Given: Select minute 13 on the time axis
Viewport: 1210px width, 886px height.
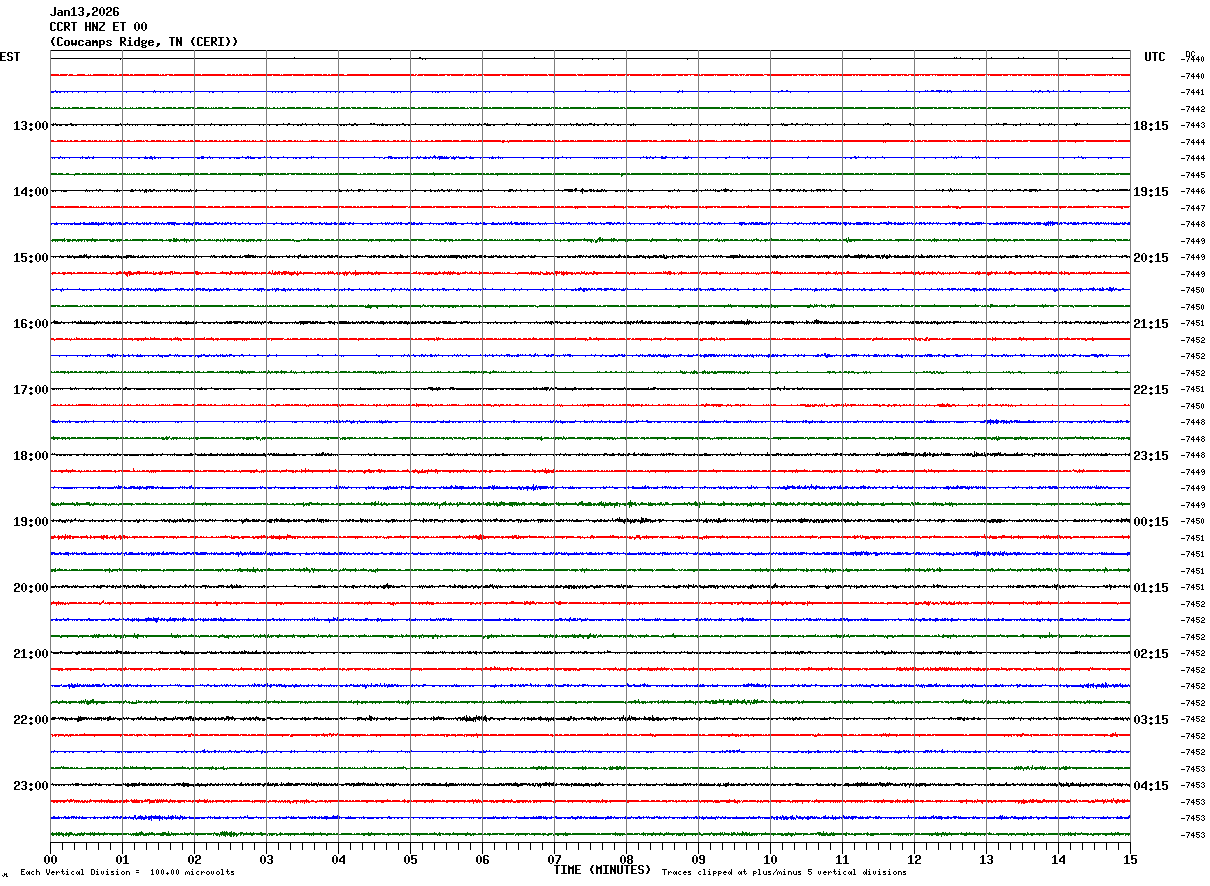Looking at the screenshot, I should click(x=986, y=859).
